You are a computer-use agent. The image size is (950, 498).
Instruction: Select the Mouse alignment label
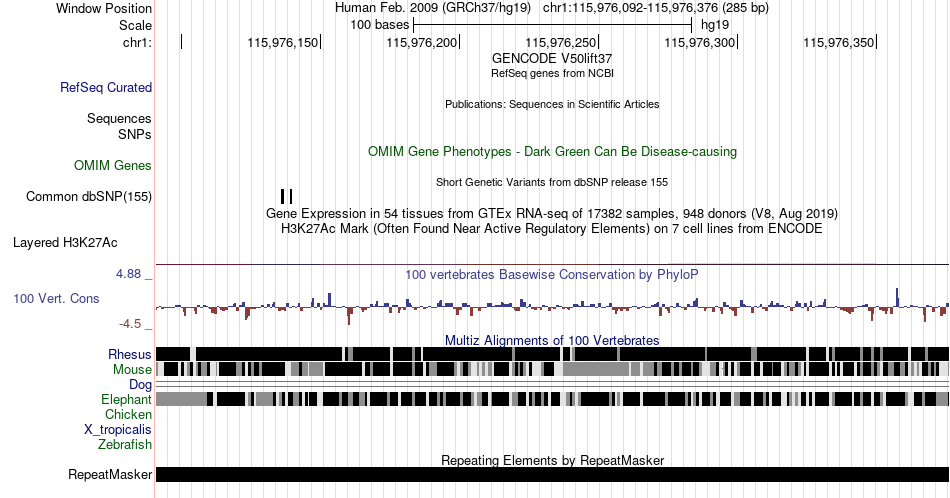[x=132, y=369]
